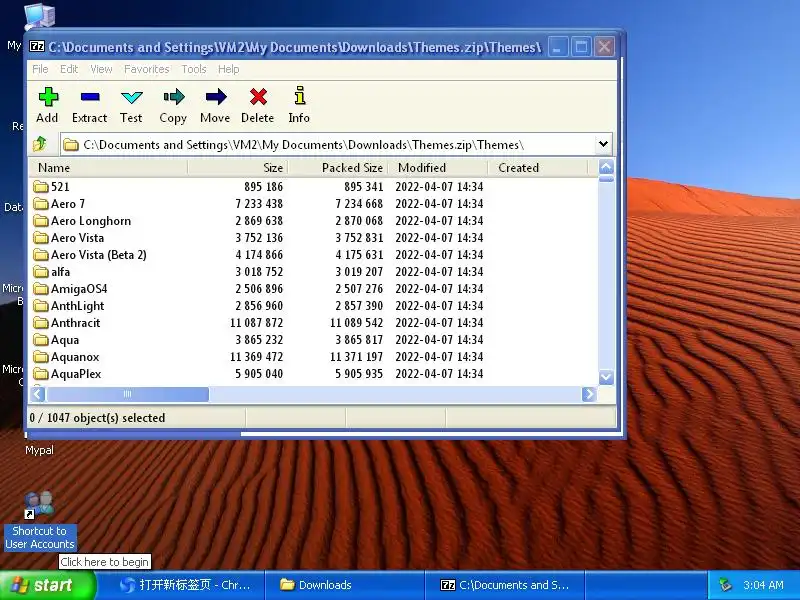Screen dimensions: 800x600
Task: Select the Aero 7 folder icon
Action: [x=41, y=204]
